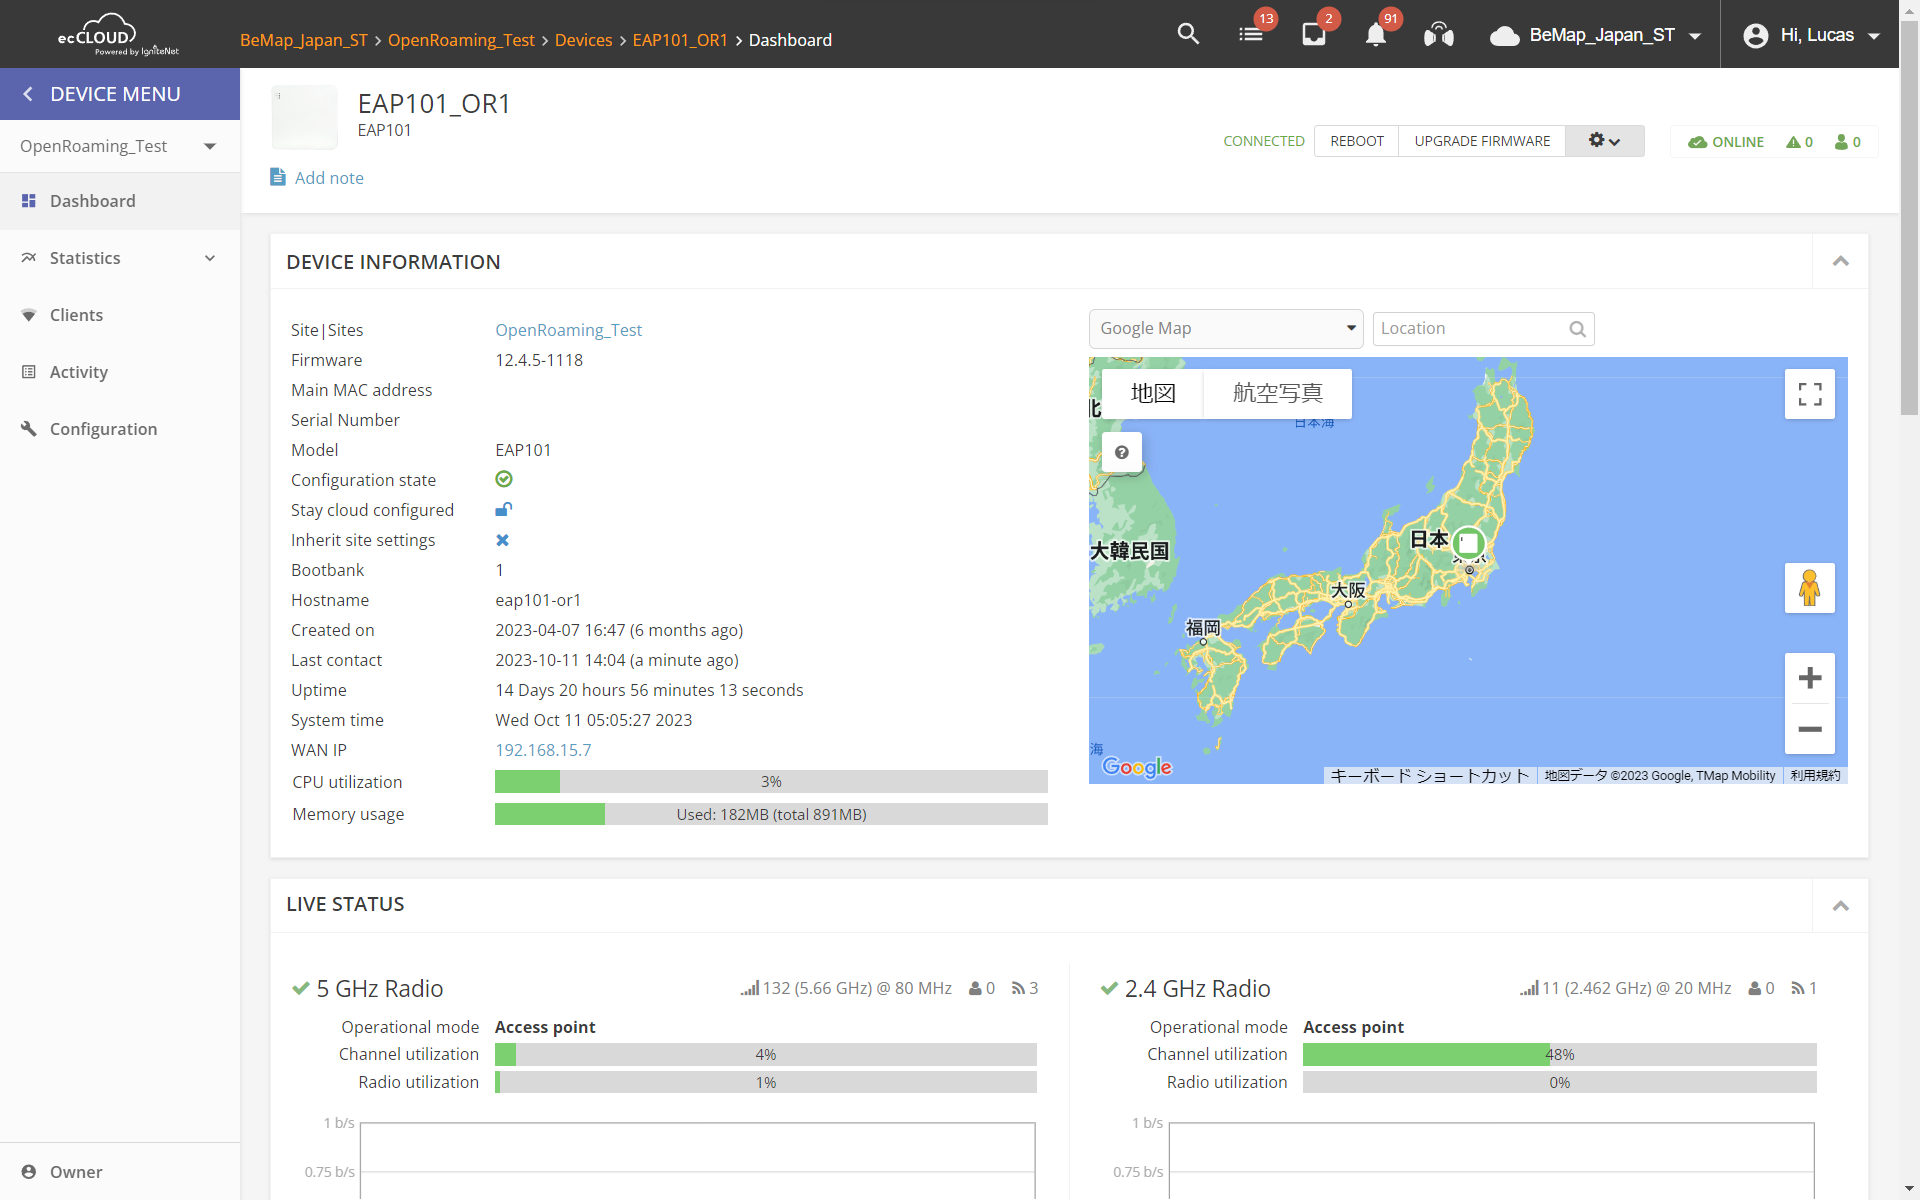Open the Configuration menu item

103,429
